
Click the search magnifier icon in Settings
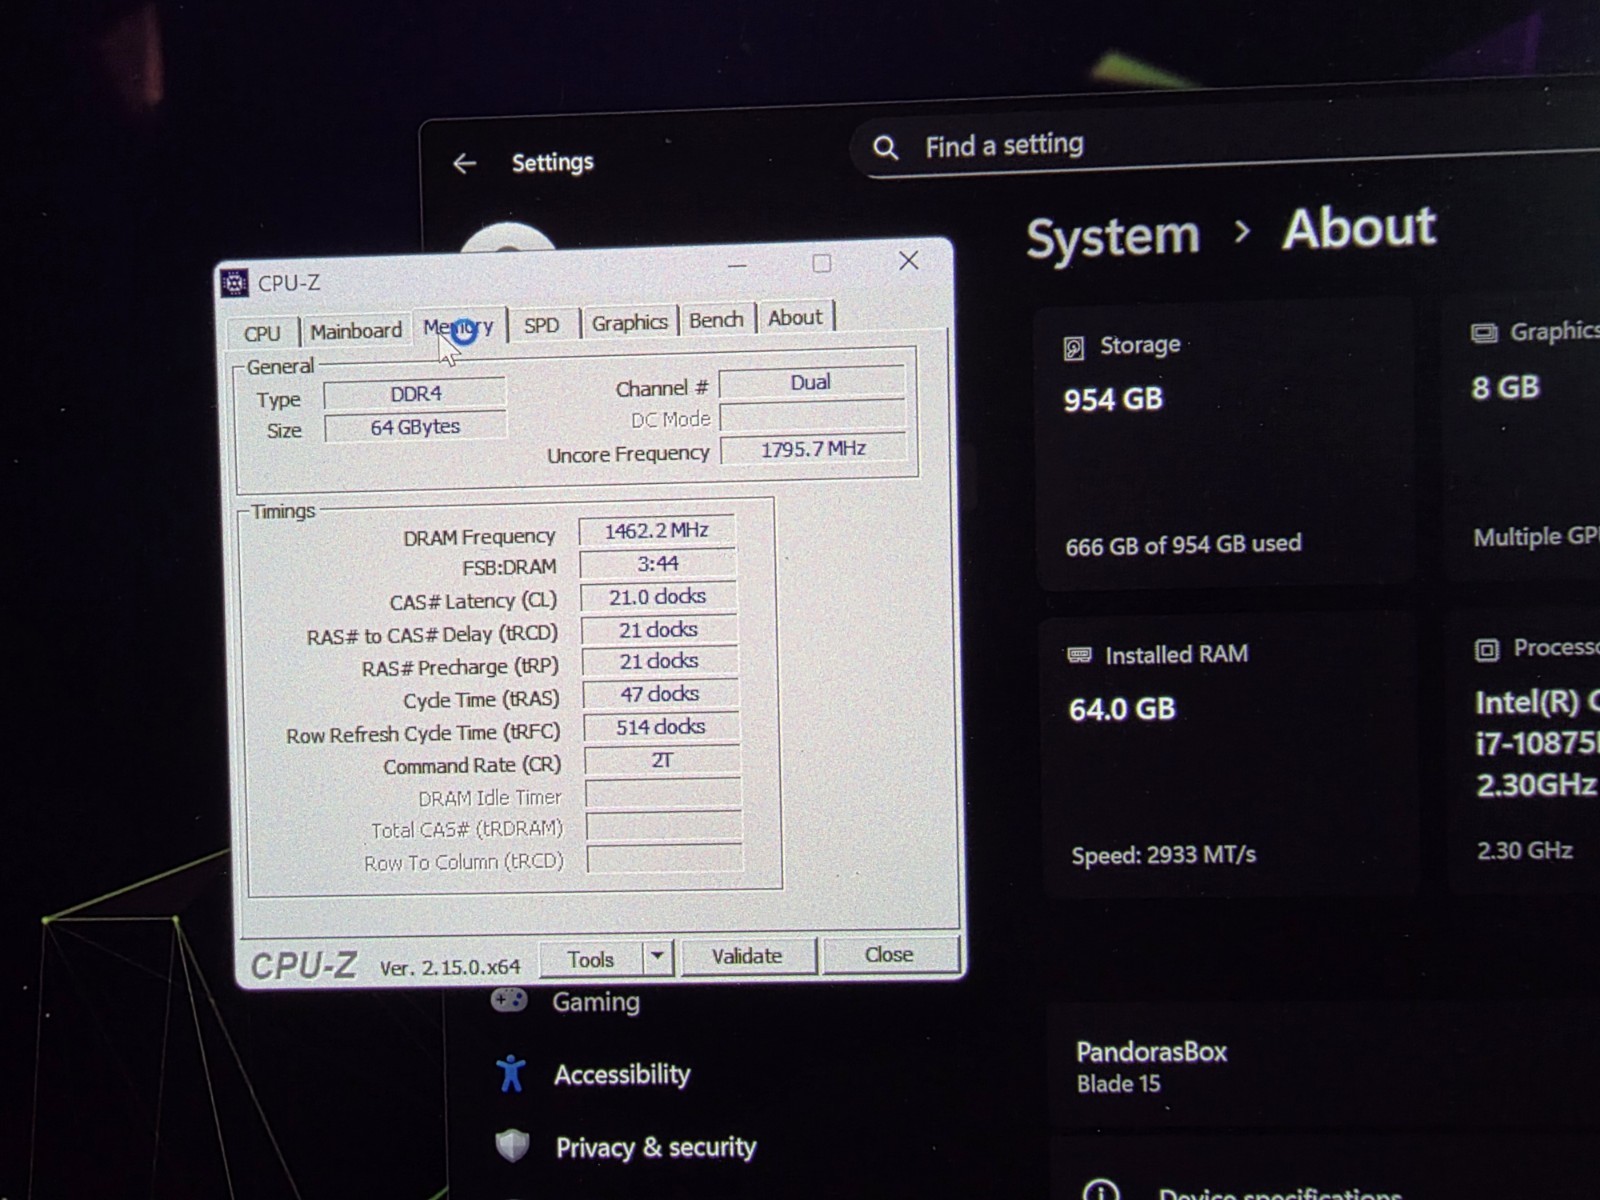(x=885, y=148)
